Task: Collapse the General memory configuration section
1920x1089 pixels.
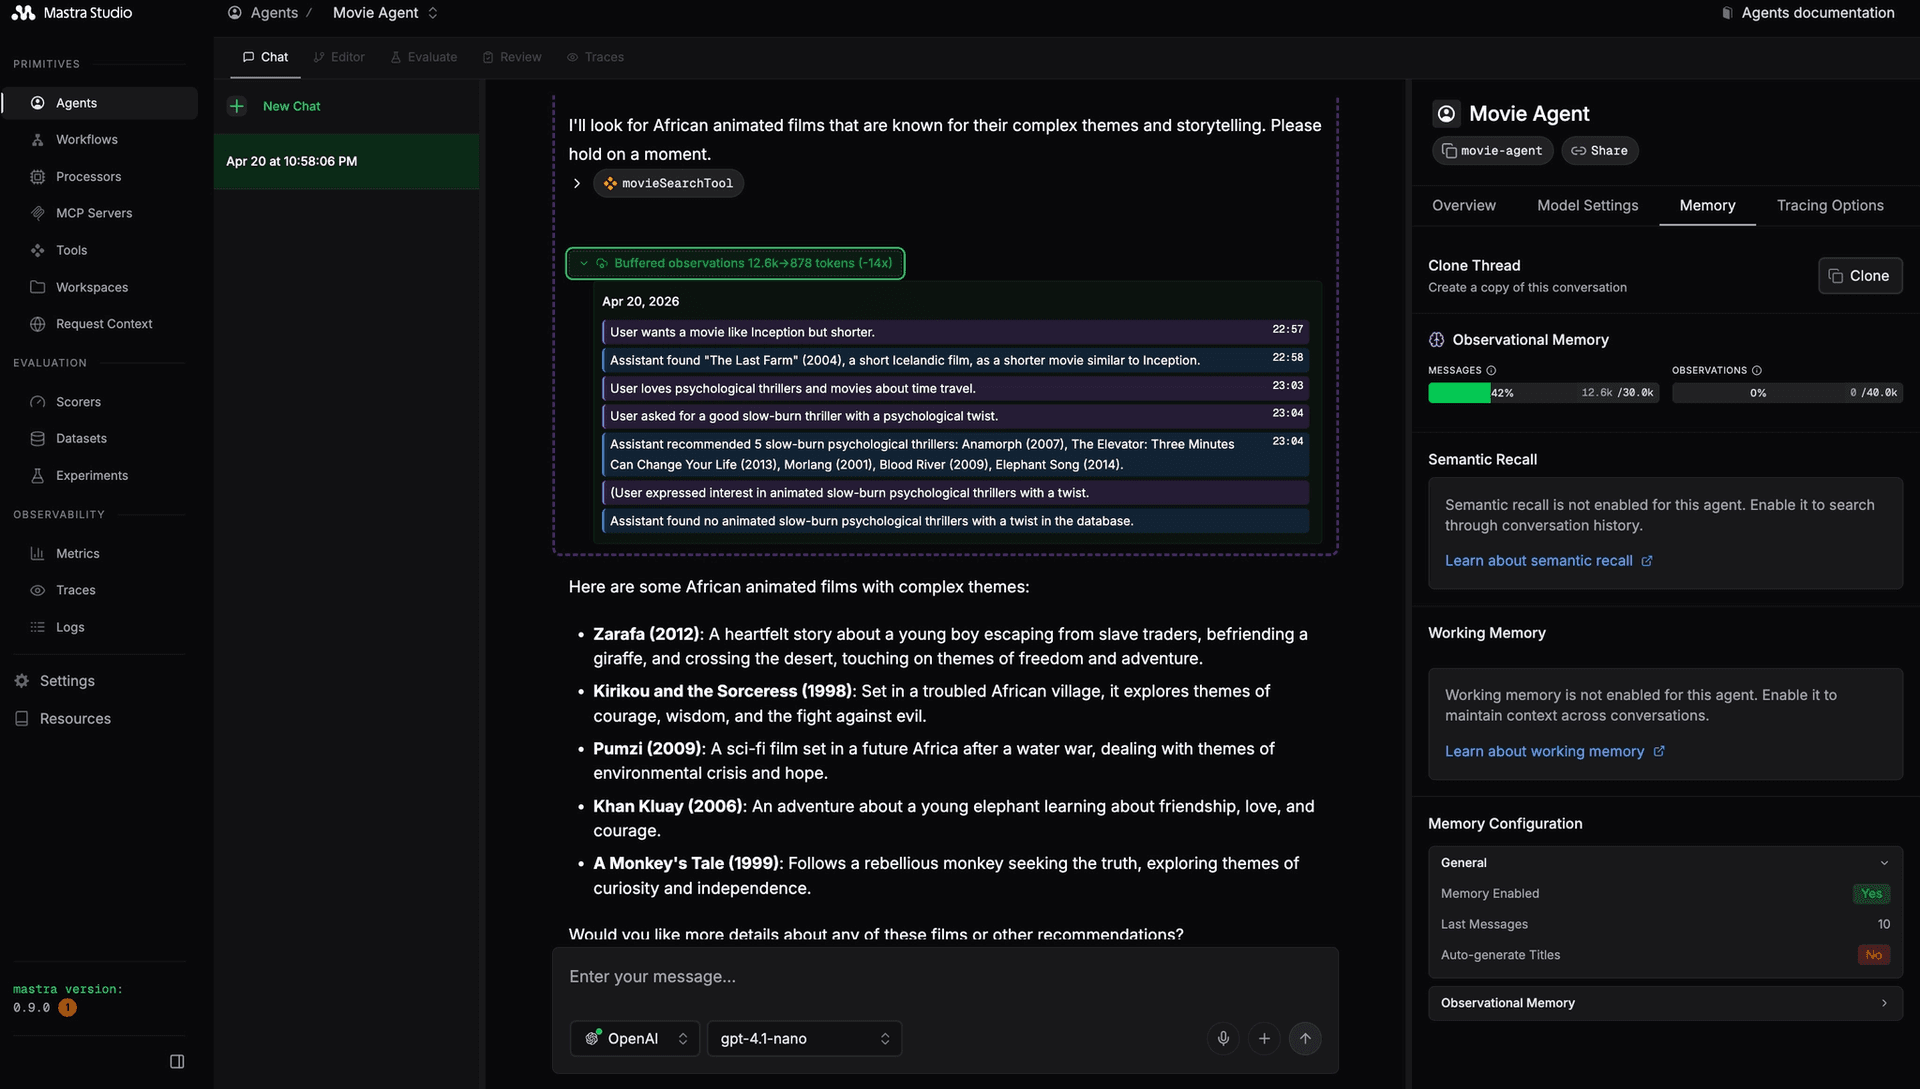Action: (x=1884, y=862)
